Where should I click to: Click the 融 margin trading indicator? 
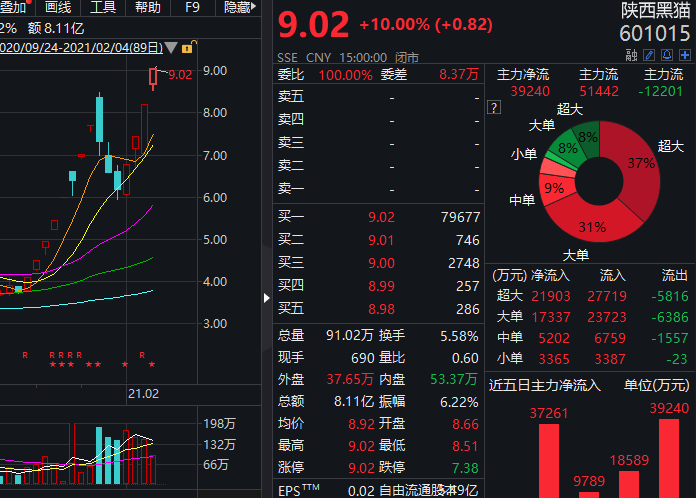(633, 55)
